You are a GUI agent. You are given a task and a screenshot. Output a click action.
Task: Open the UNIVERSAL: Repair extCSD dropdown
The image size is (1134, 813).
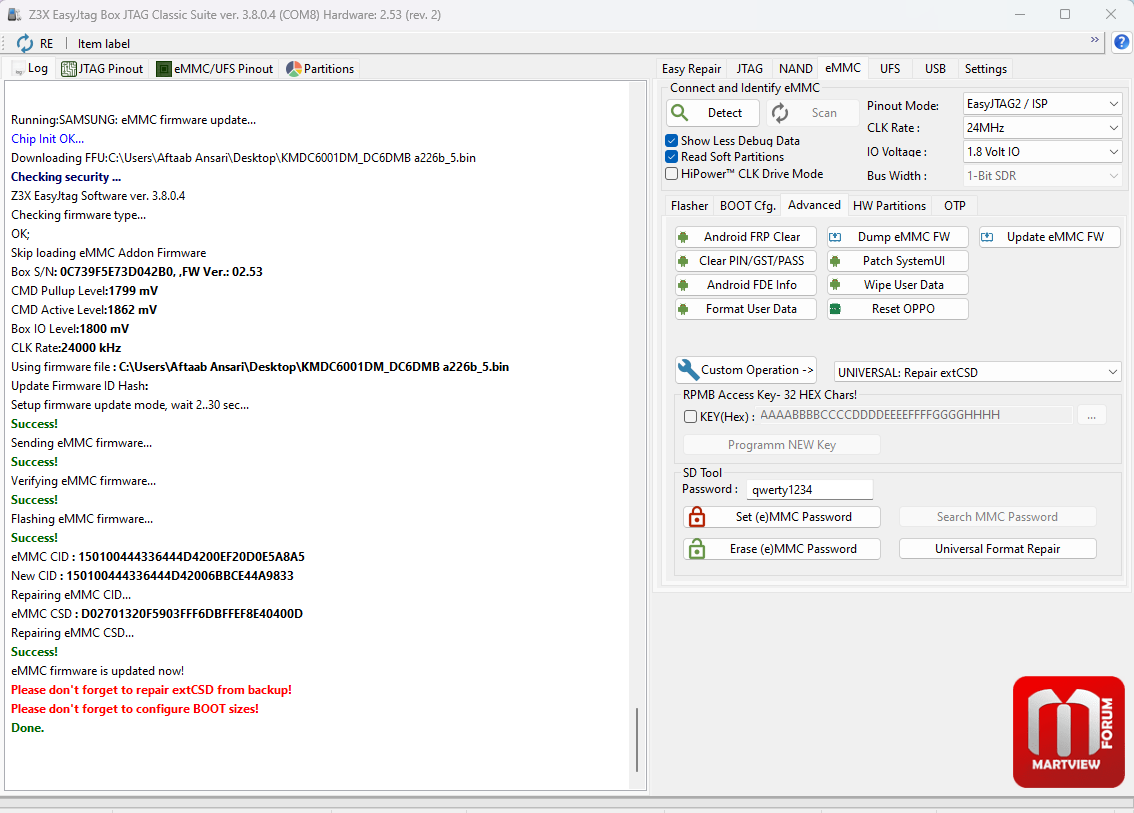tap(977, 373)
